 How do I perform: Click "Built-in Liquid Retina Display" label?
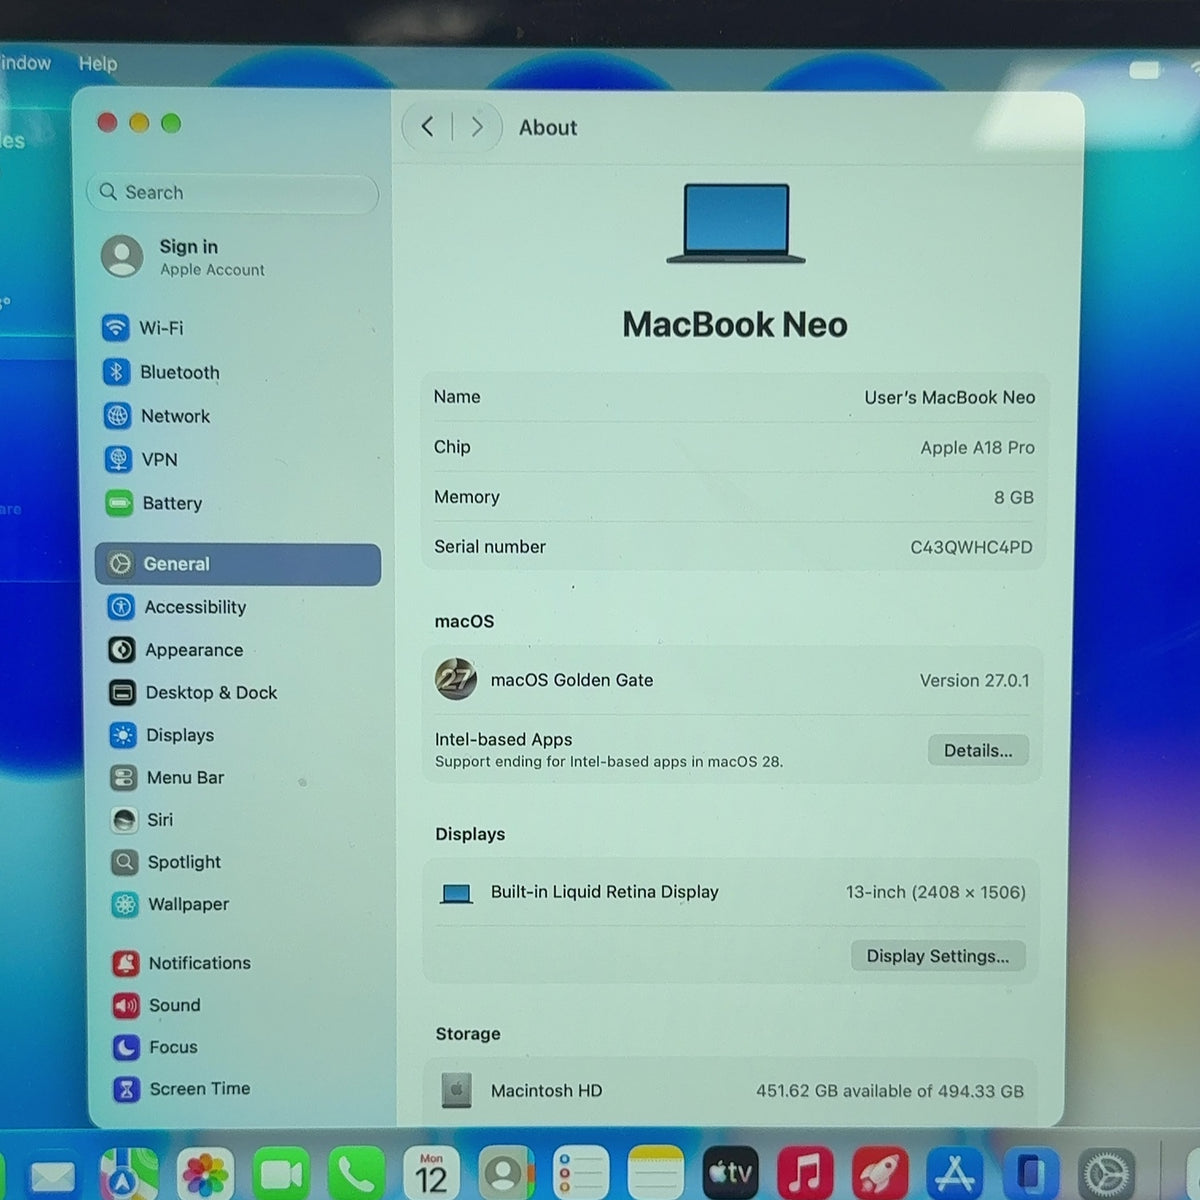(x=605, y=892)
